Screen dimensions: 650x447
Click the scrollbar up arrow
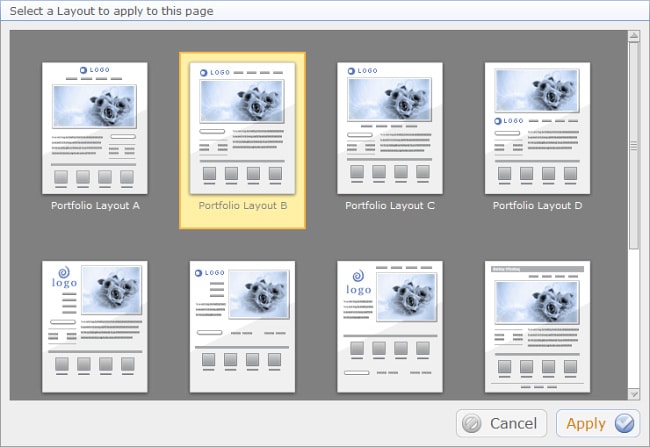point(633,36)
